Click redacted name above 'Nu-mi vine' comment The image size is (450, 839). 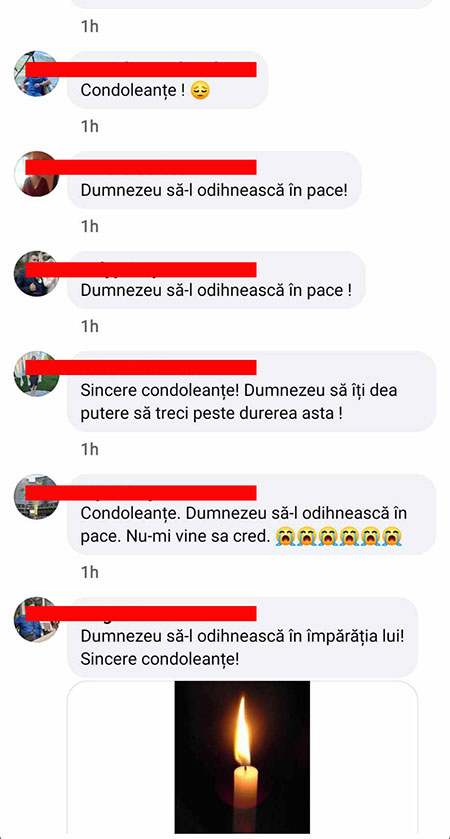tap(141, 493)
